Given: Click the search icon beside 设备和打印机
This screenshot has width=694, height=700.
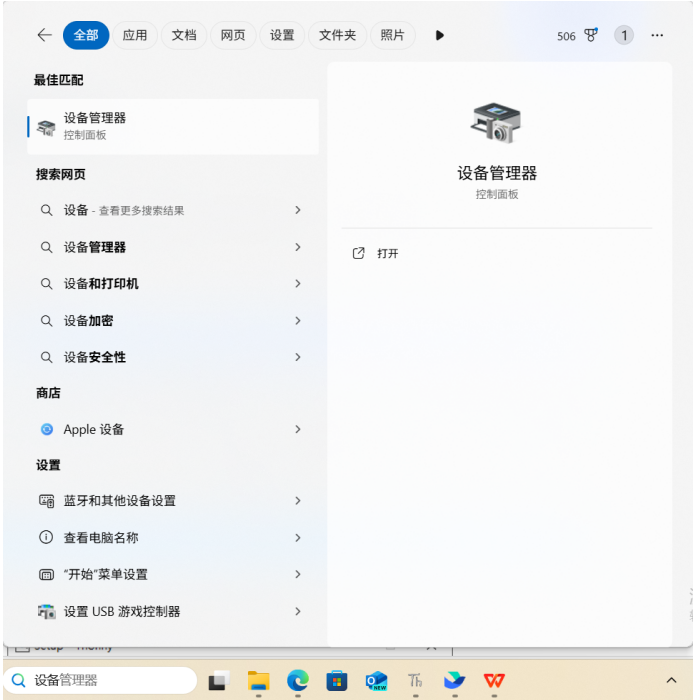Looking at the screenshot, I should coord(46,283).
